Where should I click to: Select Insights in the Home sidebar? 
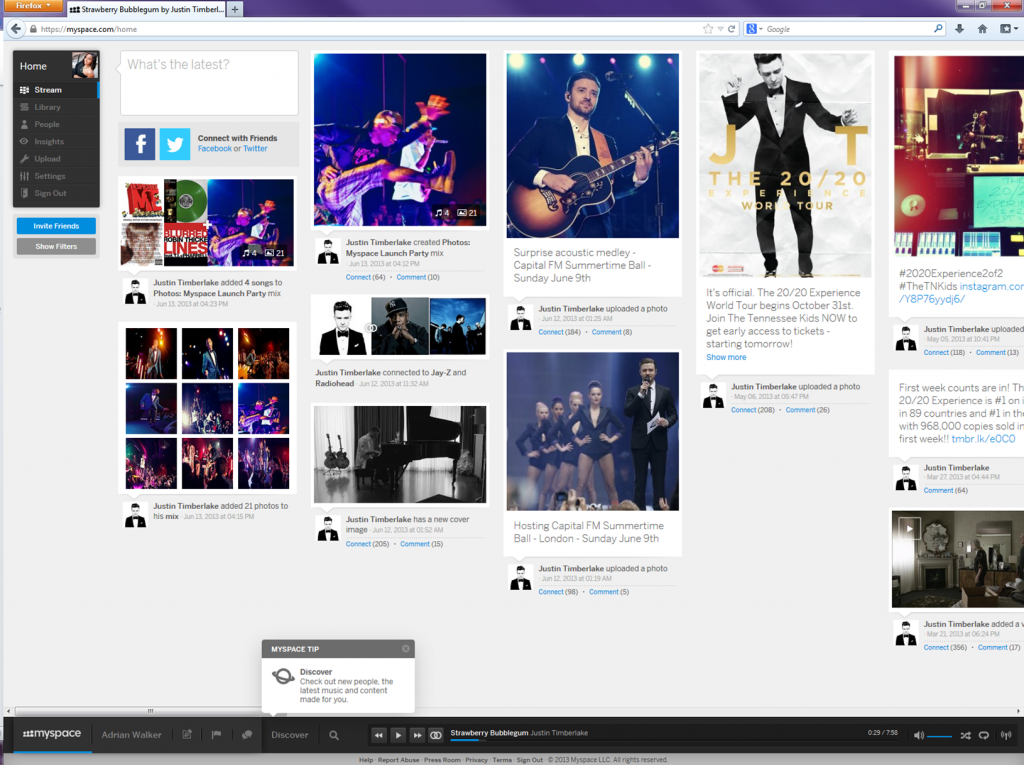(49, 142)
